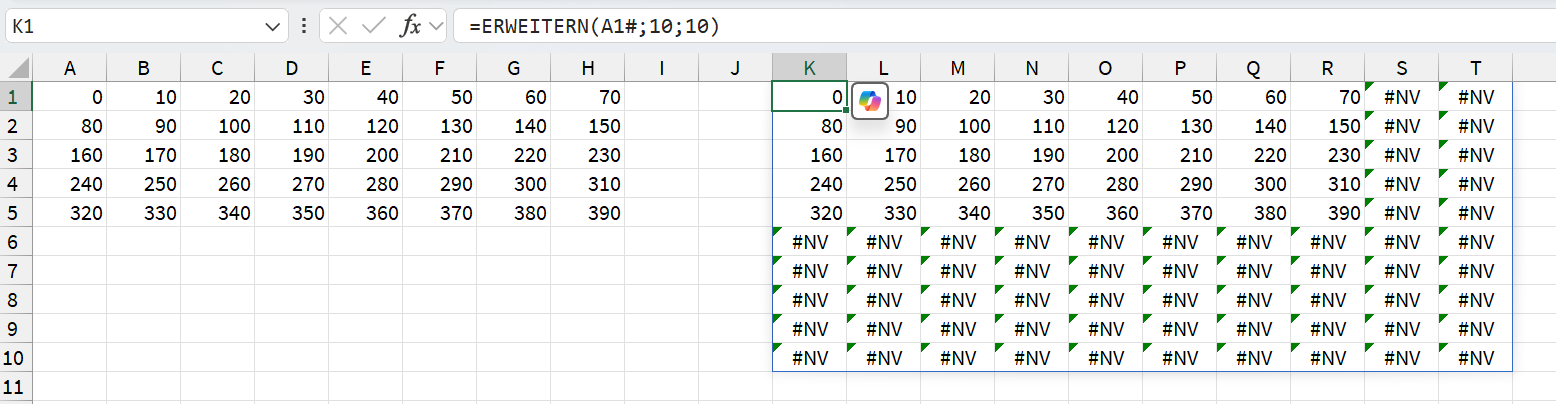Click the Select All corner triangle
Viewport: 1556px width, 404px height.
point(17,68)
